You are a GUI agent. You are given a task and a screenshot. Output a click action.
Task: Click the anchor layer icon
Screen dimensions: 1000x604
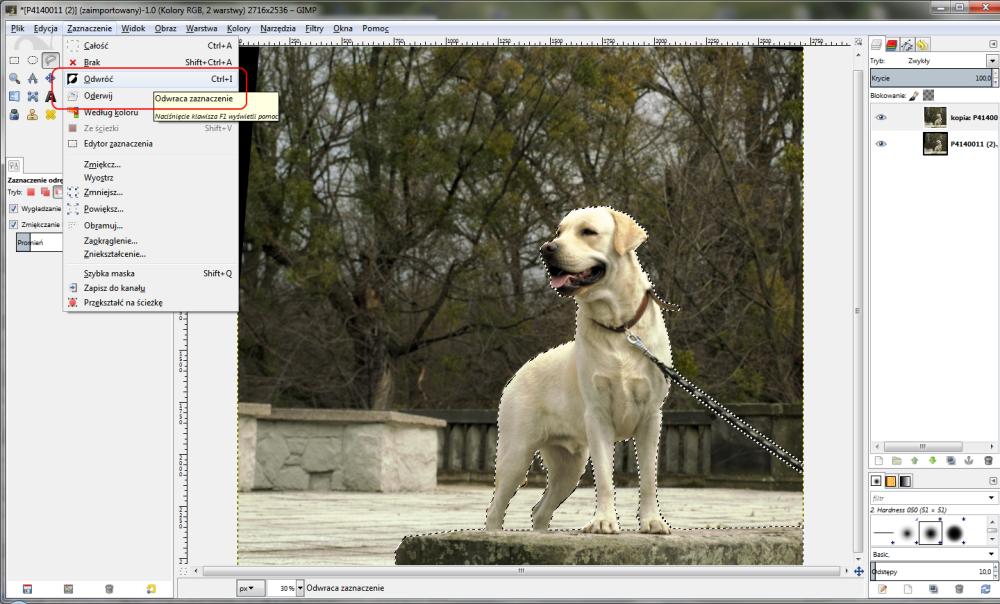[968, 460]
